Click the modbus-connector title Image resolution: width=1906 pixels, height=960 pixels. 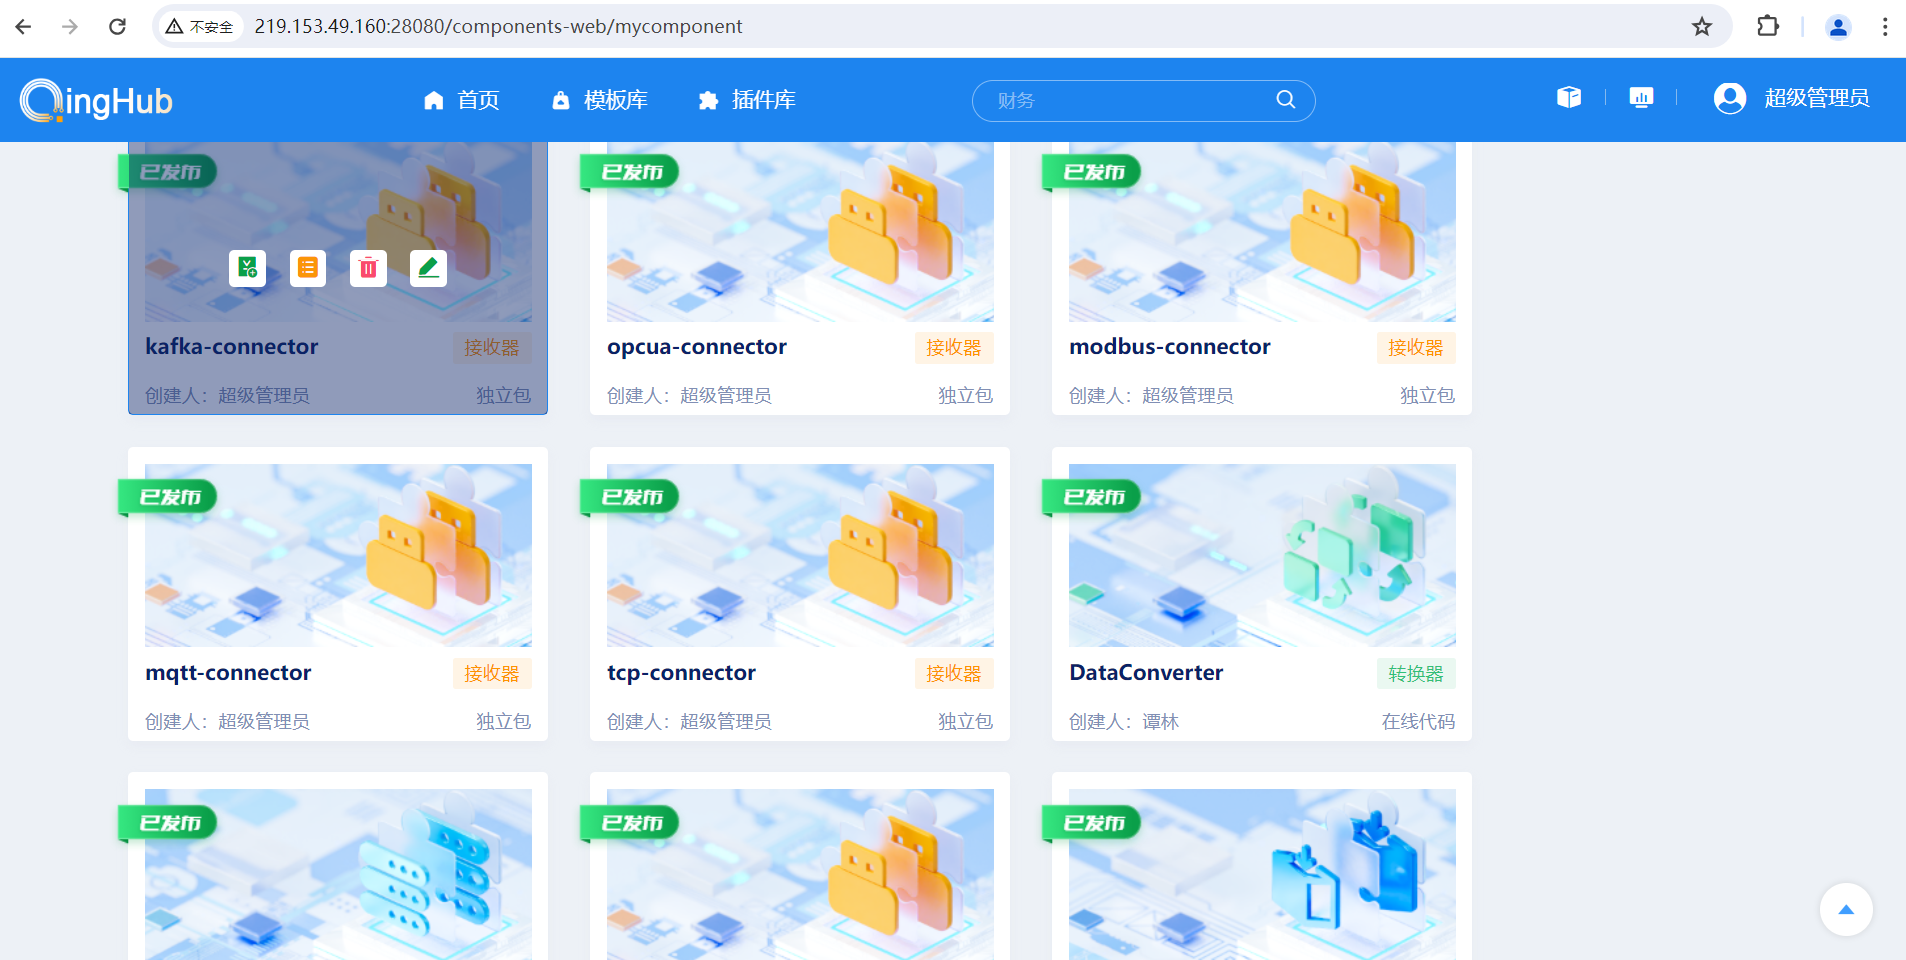click(1170, 347)
